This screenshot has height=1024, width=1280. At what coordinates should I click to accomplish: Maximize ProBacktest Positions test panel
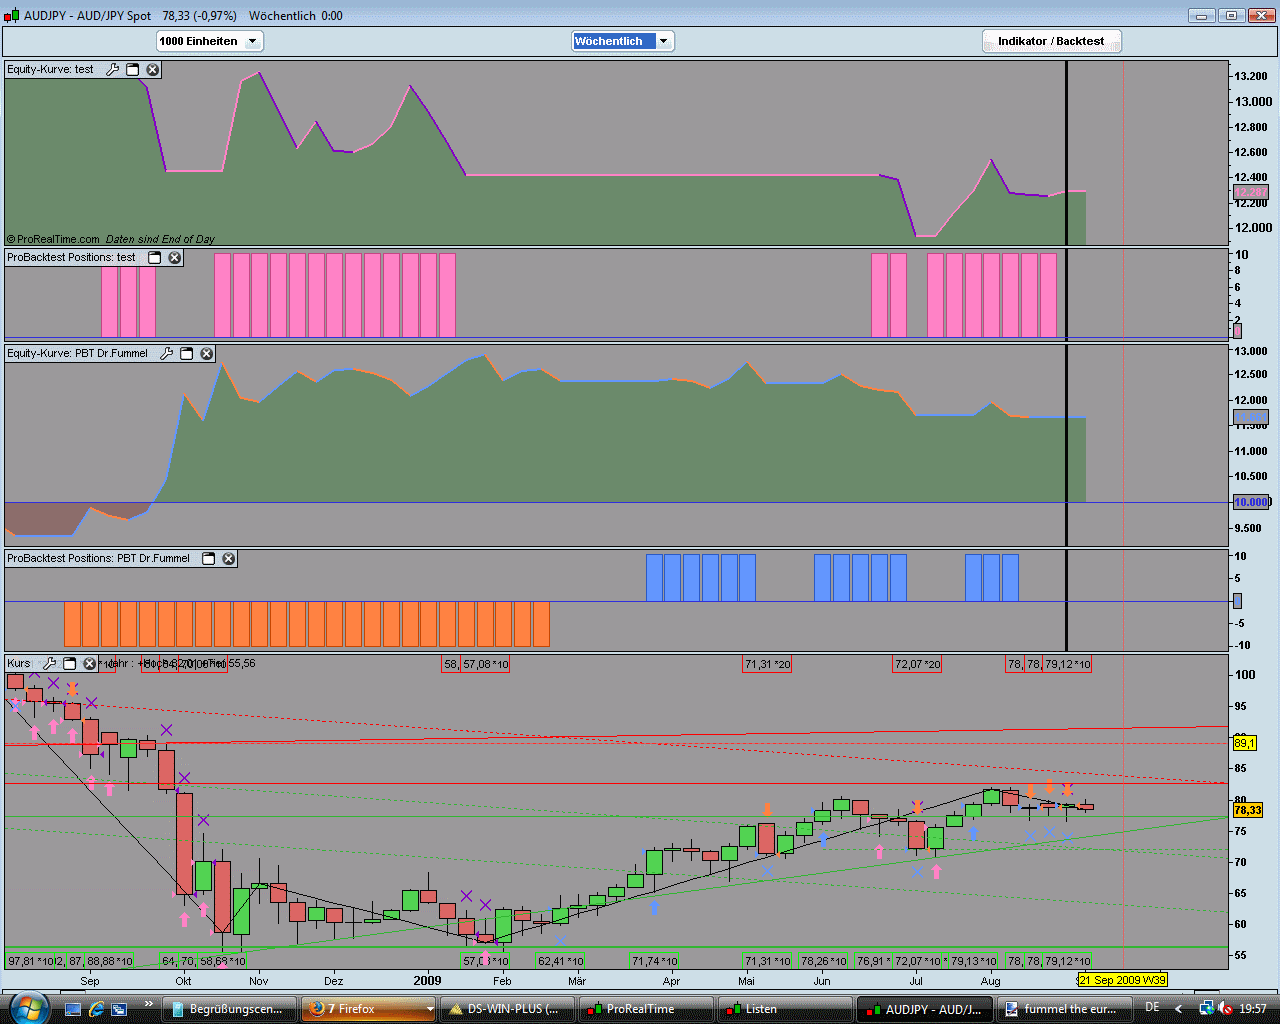point(155,257)
